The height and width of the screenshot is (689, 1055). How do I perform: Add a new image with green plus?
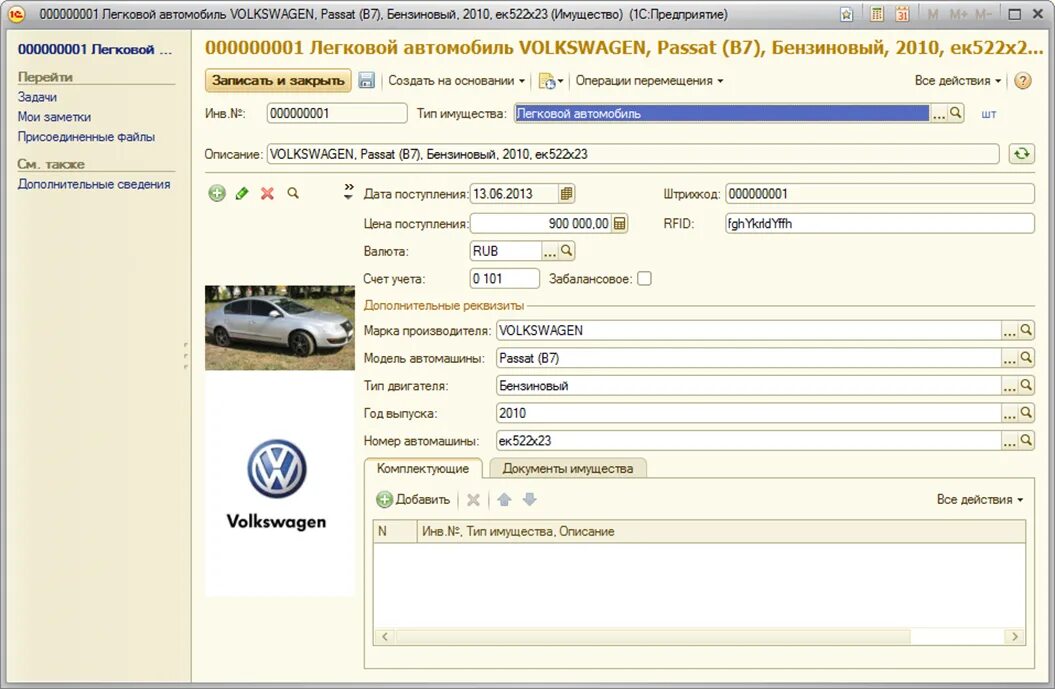pyautogui.click(x=217, y=194)
